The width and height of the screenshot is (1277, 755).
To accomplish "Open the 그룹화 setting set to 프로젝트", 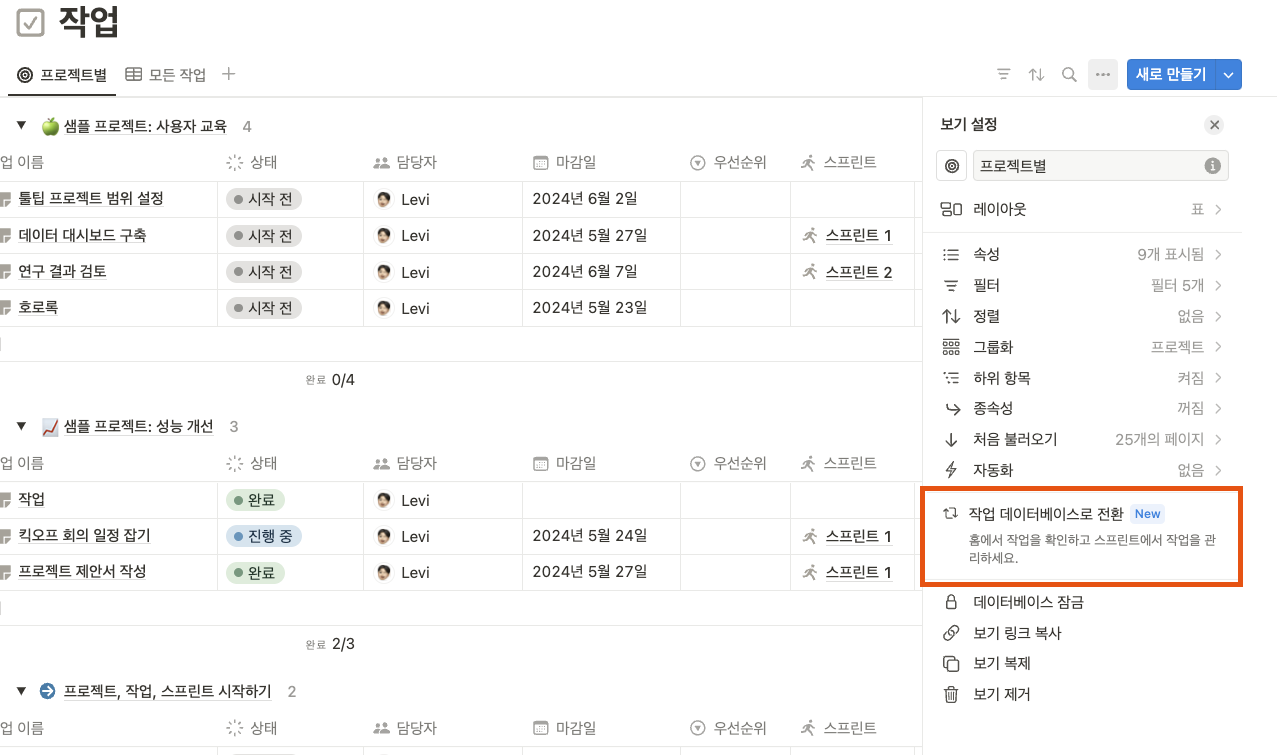I will [1082, 348].
